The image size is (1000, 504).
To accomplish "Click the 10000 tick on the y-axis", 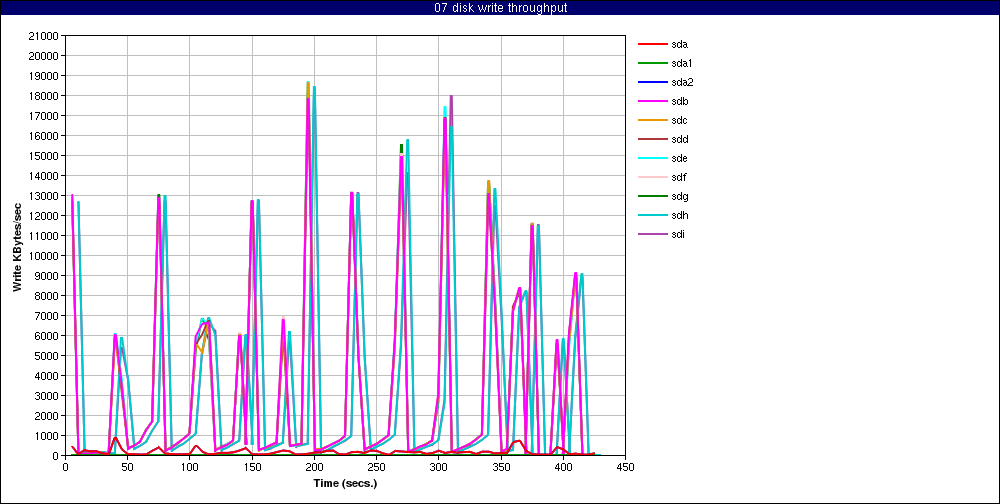I will coord(41,256).
